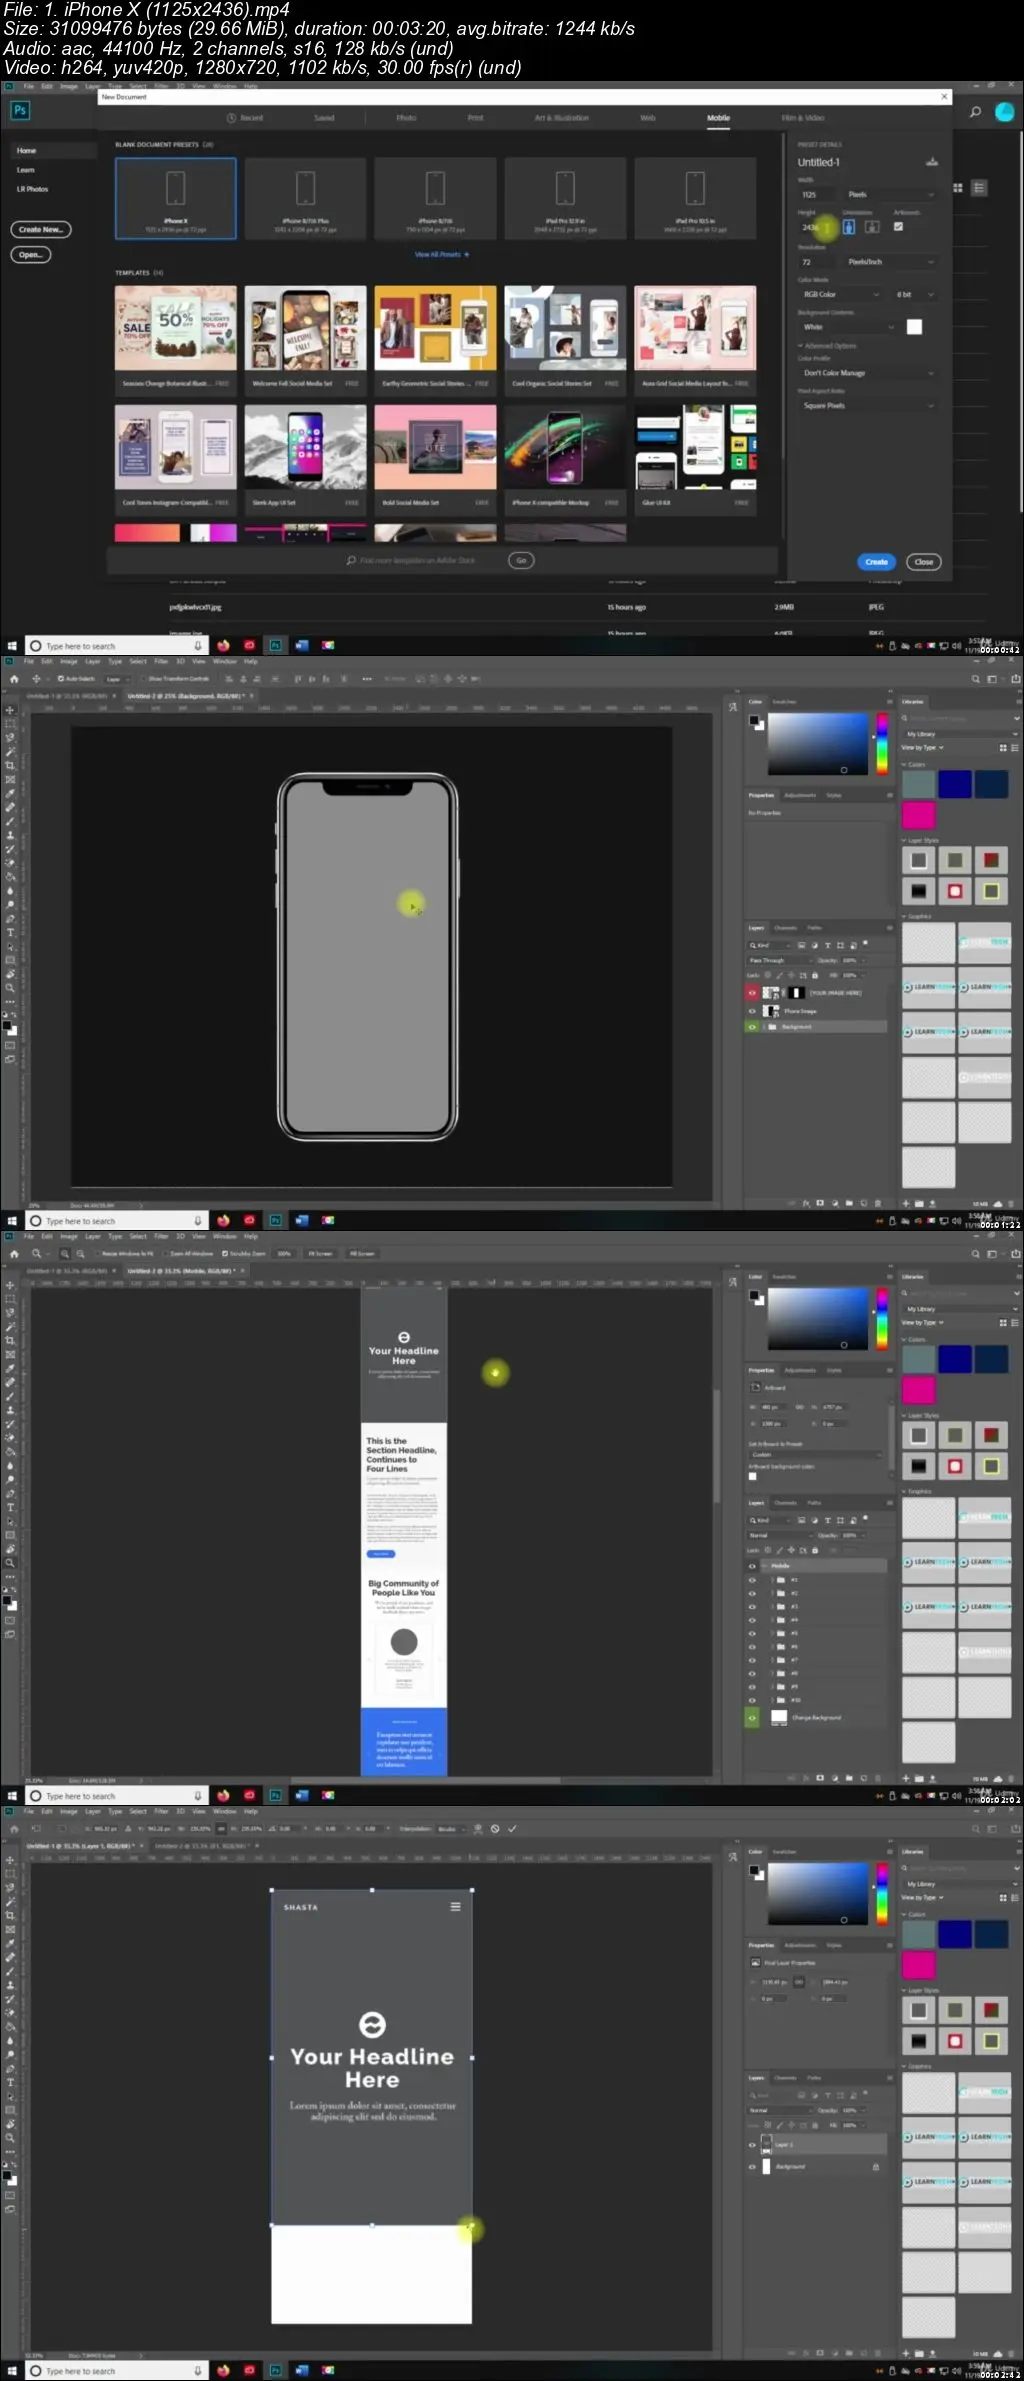Toggle Scrubby Zoom checkbox
Screen dimensions: 1024x2381
pyautogui.click(x=224, y=1254)
